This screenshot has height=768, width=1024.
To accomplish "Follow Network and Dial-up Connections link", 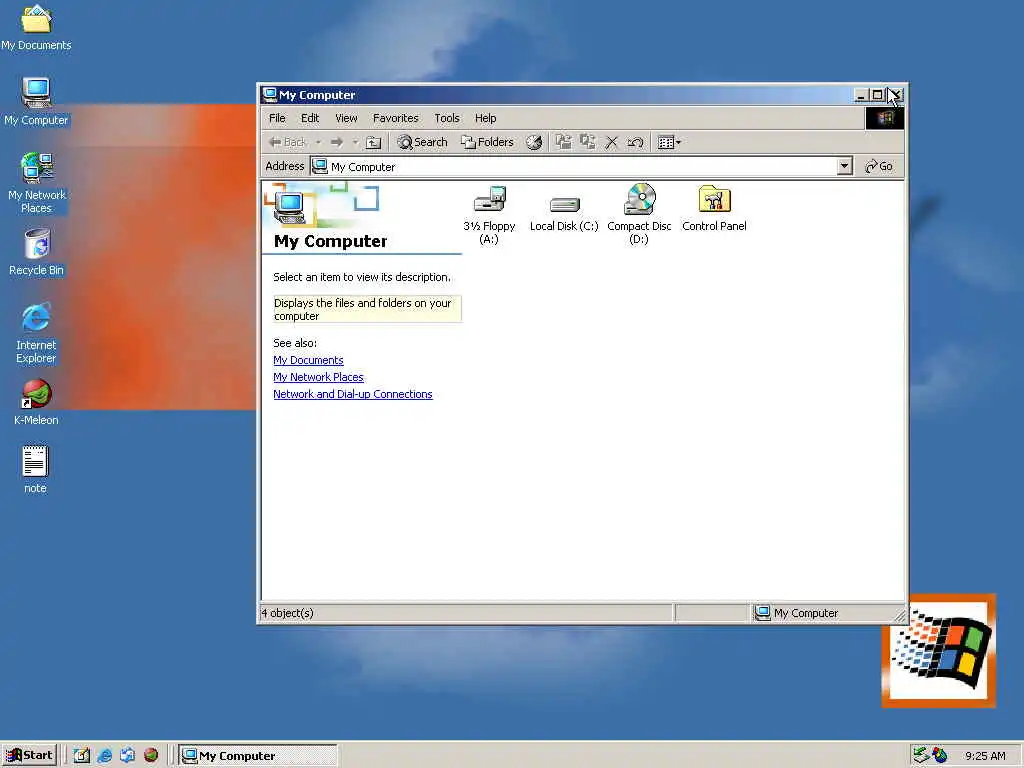I will click(x=353, y=394).
